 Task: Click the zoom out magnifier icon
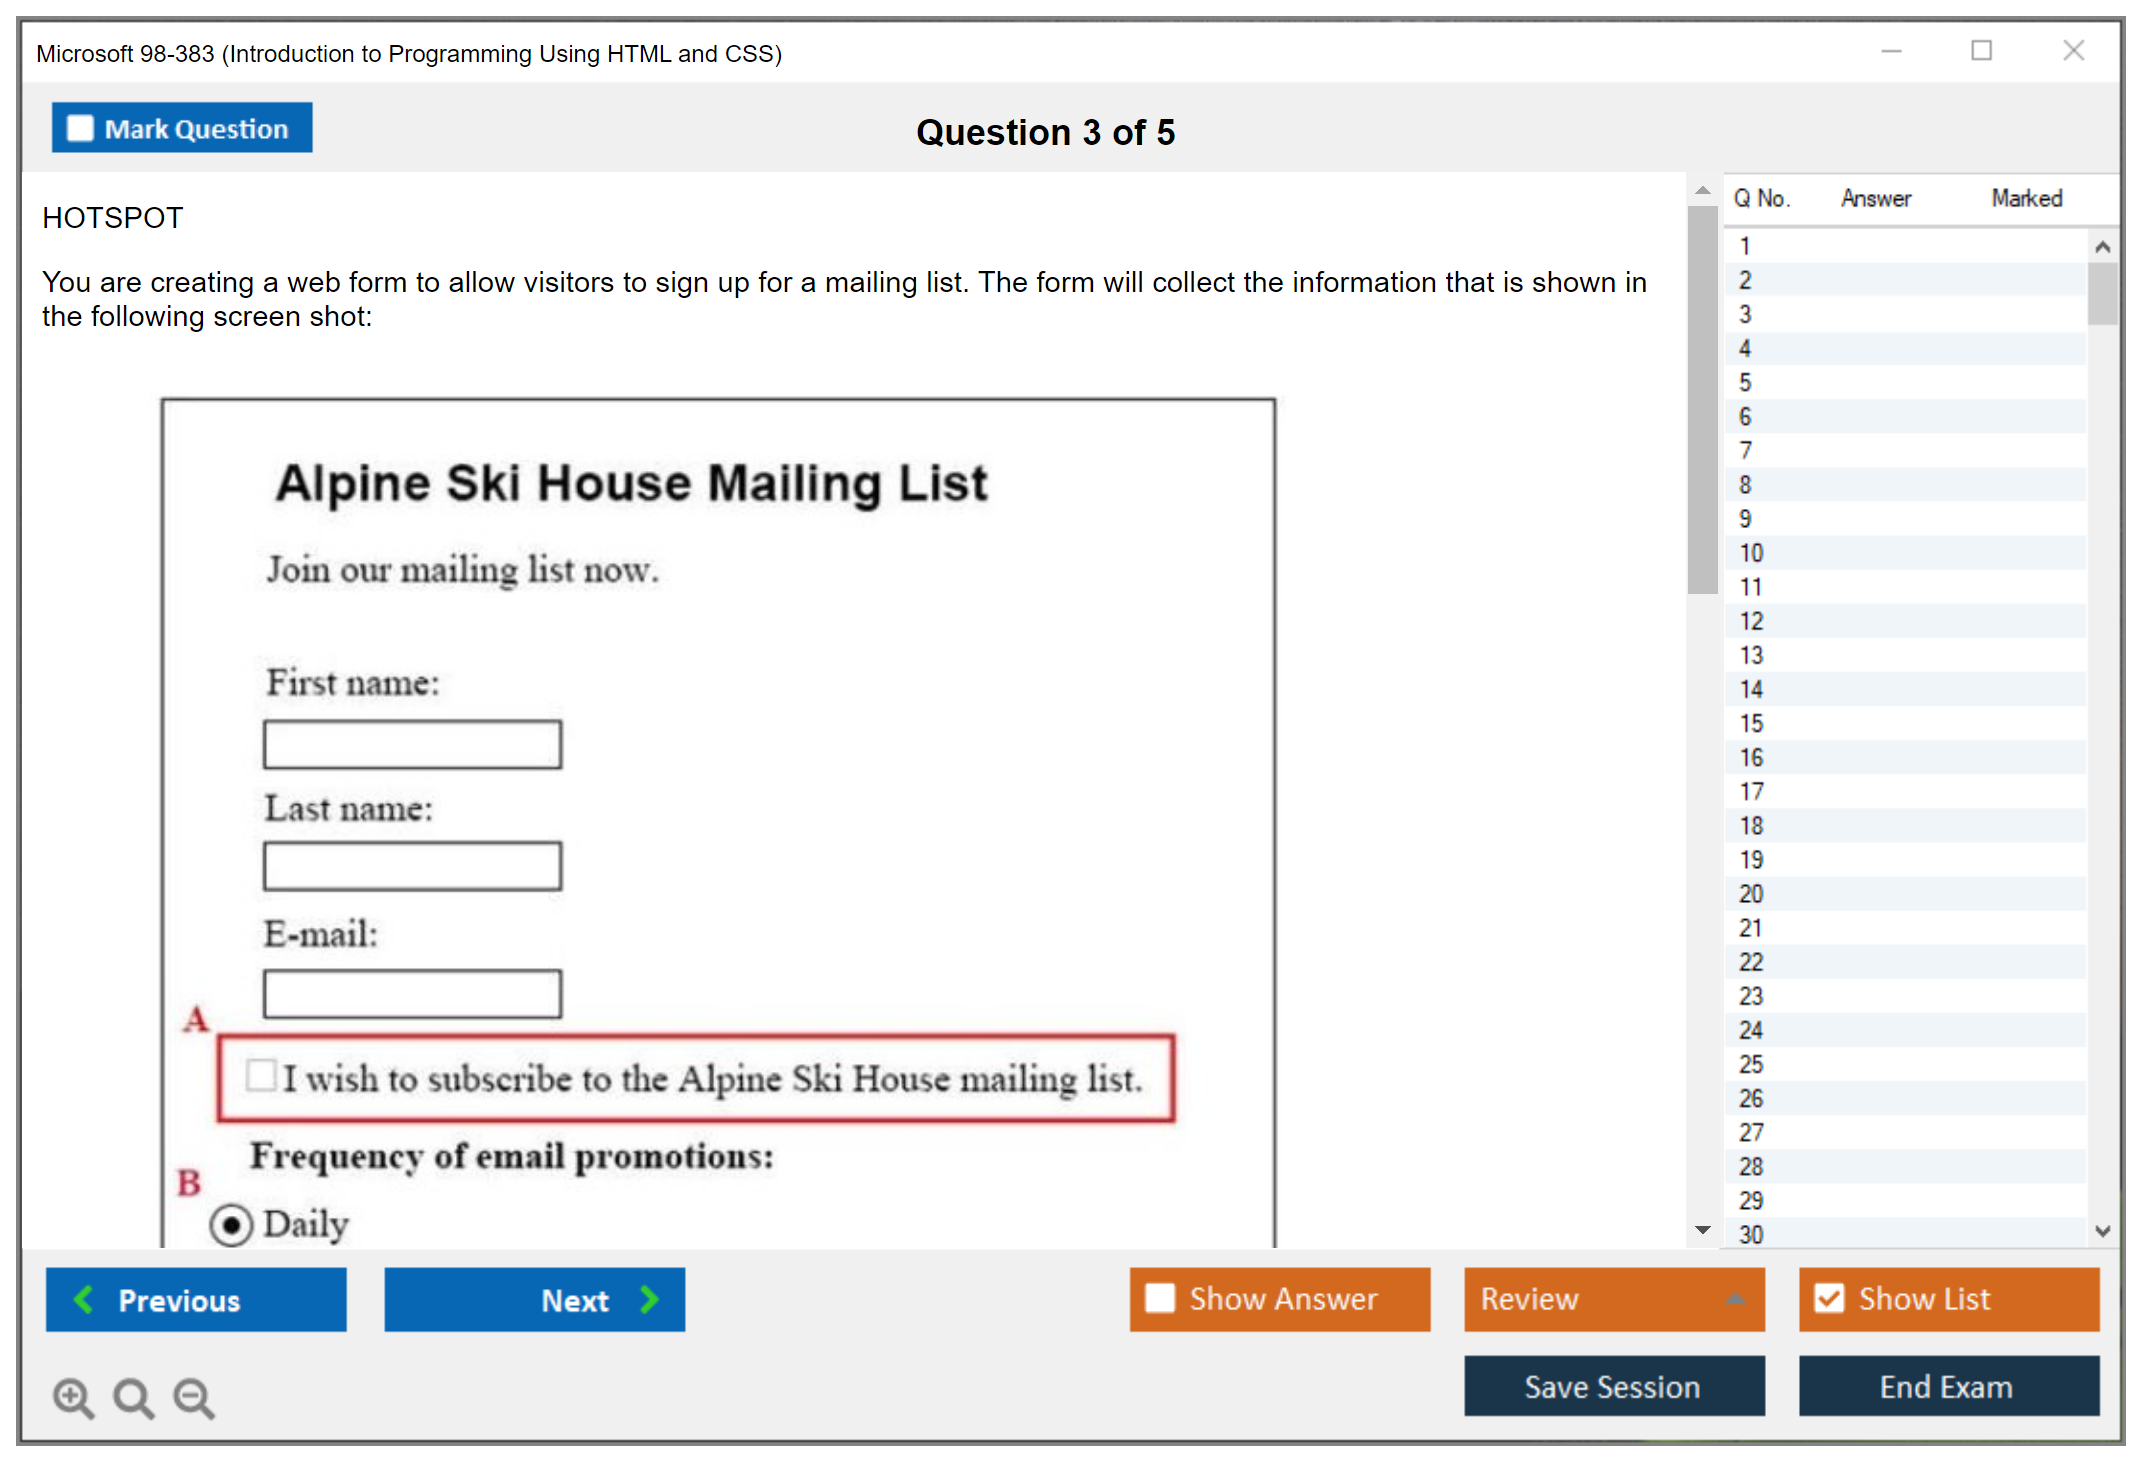coord(193,1397)
